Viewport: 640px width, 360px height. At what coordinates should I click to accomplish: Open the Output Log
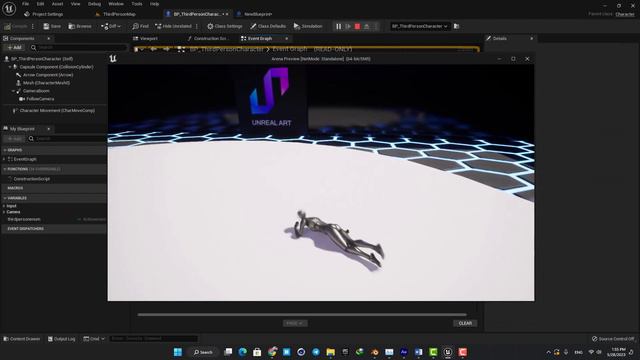pos(62,339)
